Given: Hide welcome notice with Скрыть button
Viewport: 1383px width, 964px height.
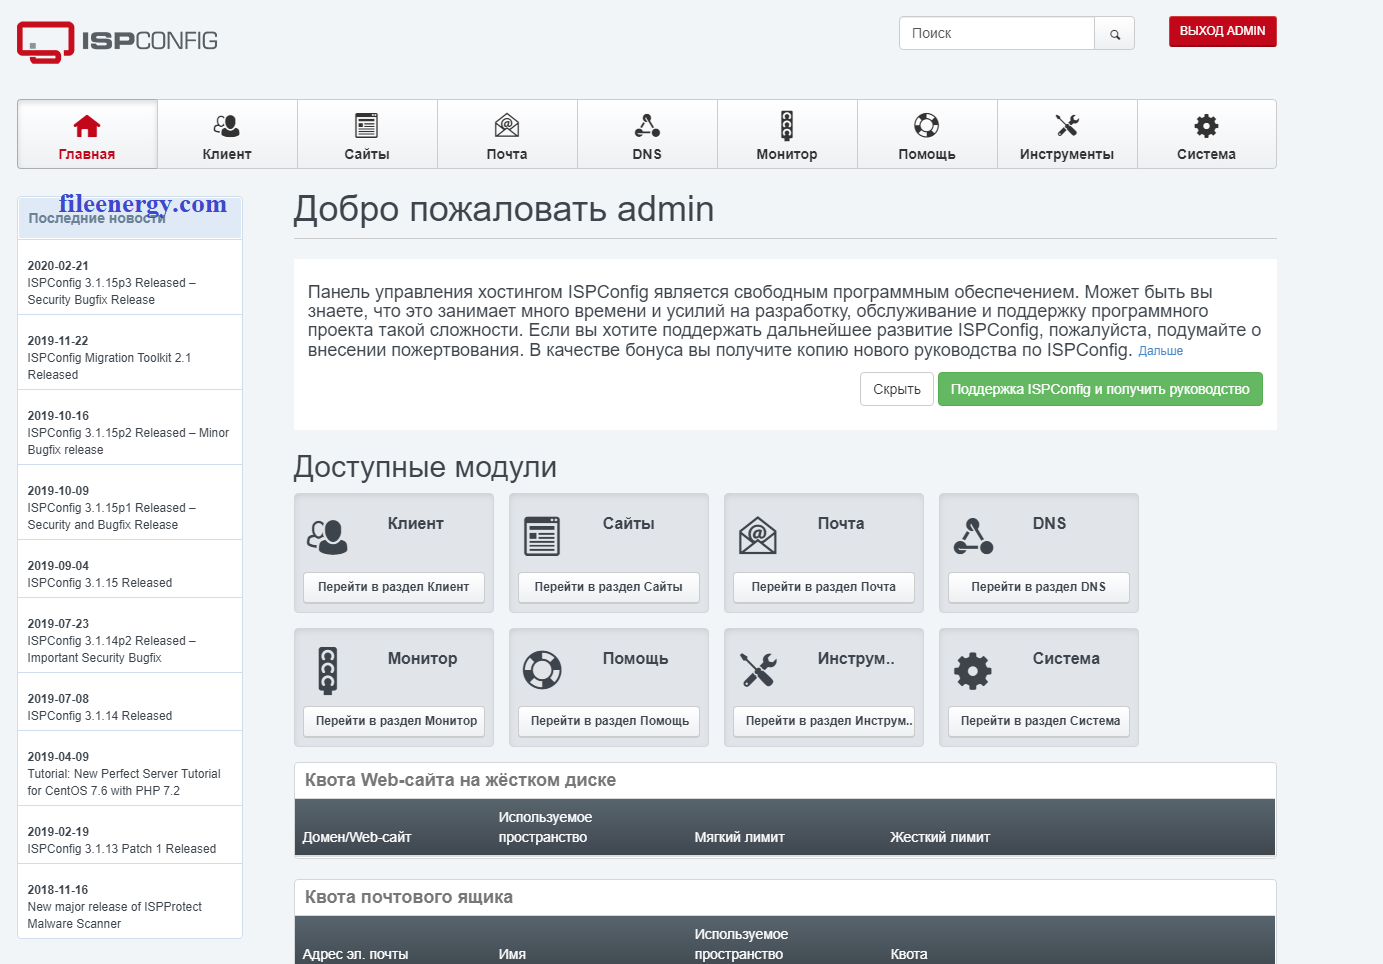Looking at the screenshot, I should click(897, 389).
